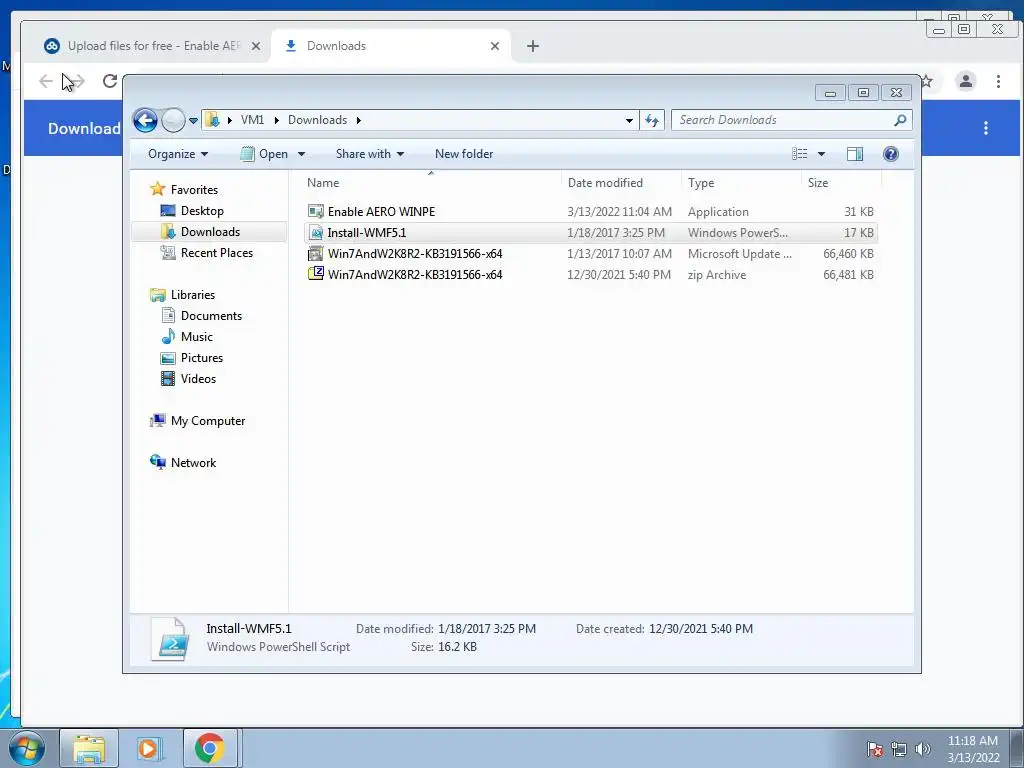
Task: Go back in Chrome
Action: coord(46,81)
